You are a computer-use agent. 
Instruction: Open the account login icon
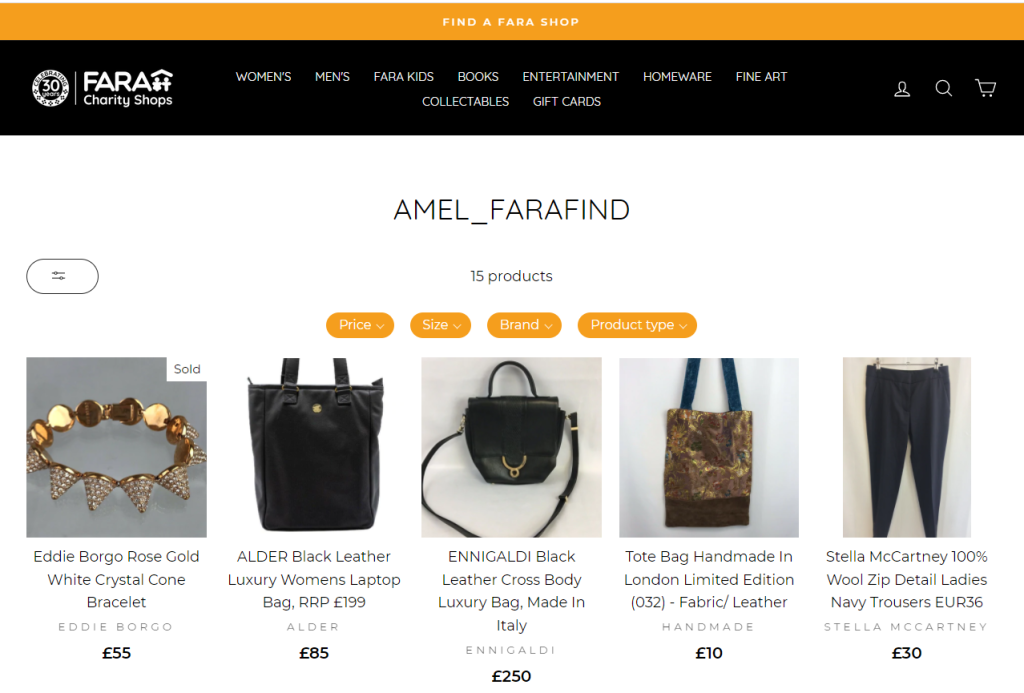click(902, 88)
